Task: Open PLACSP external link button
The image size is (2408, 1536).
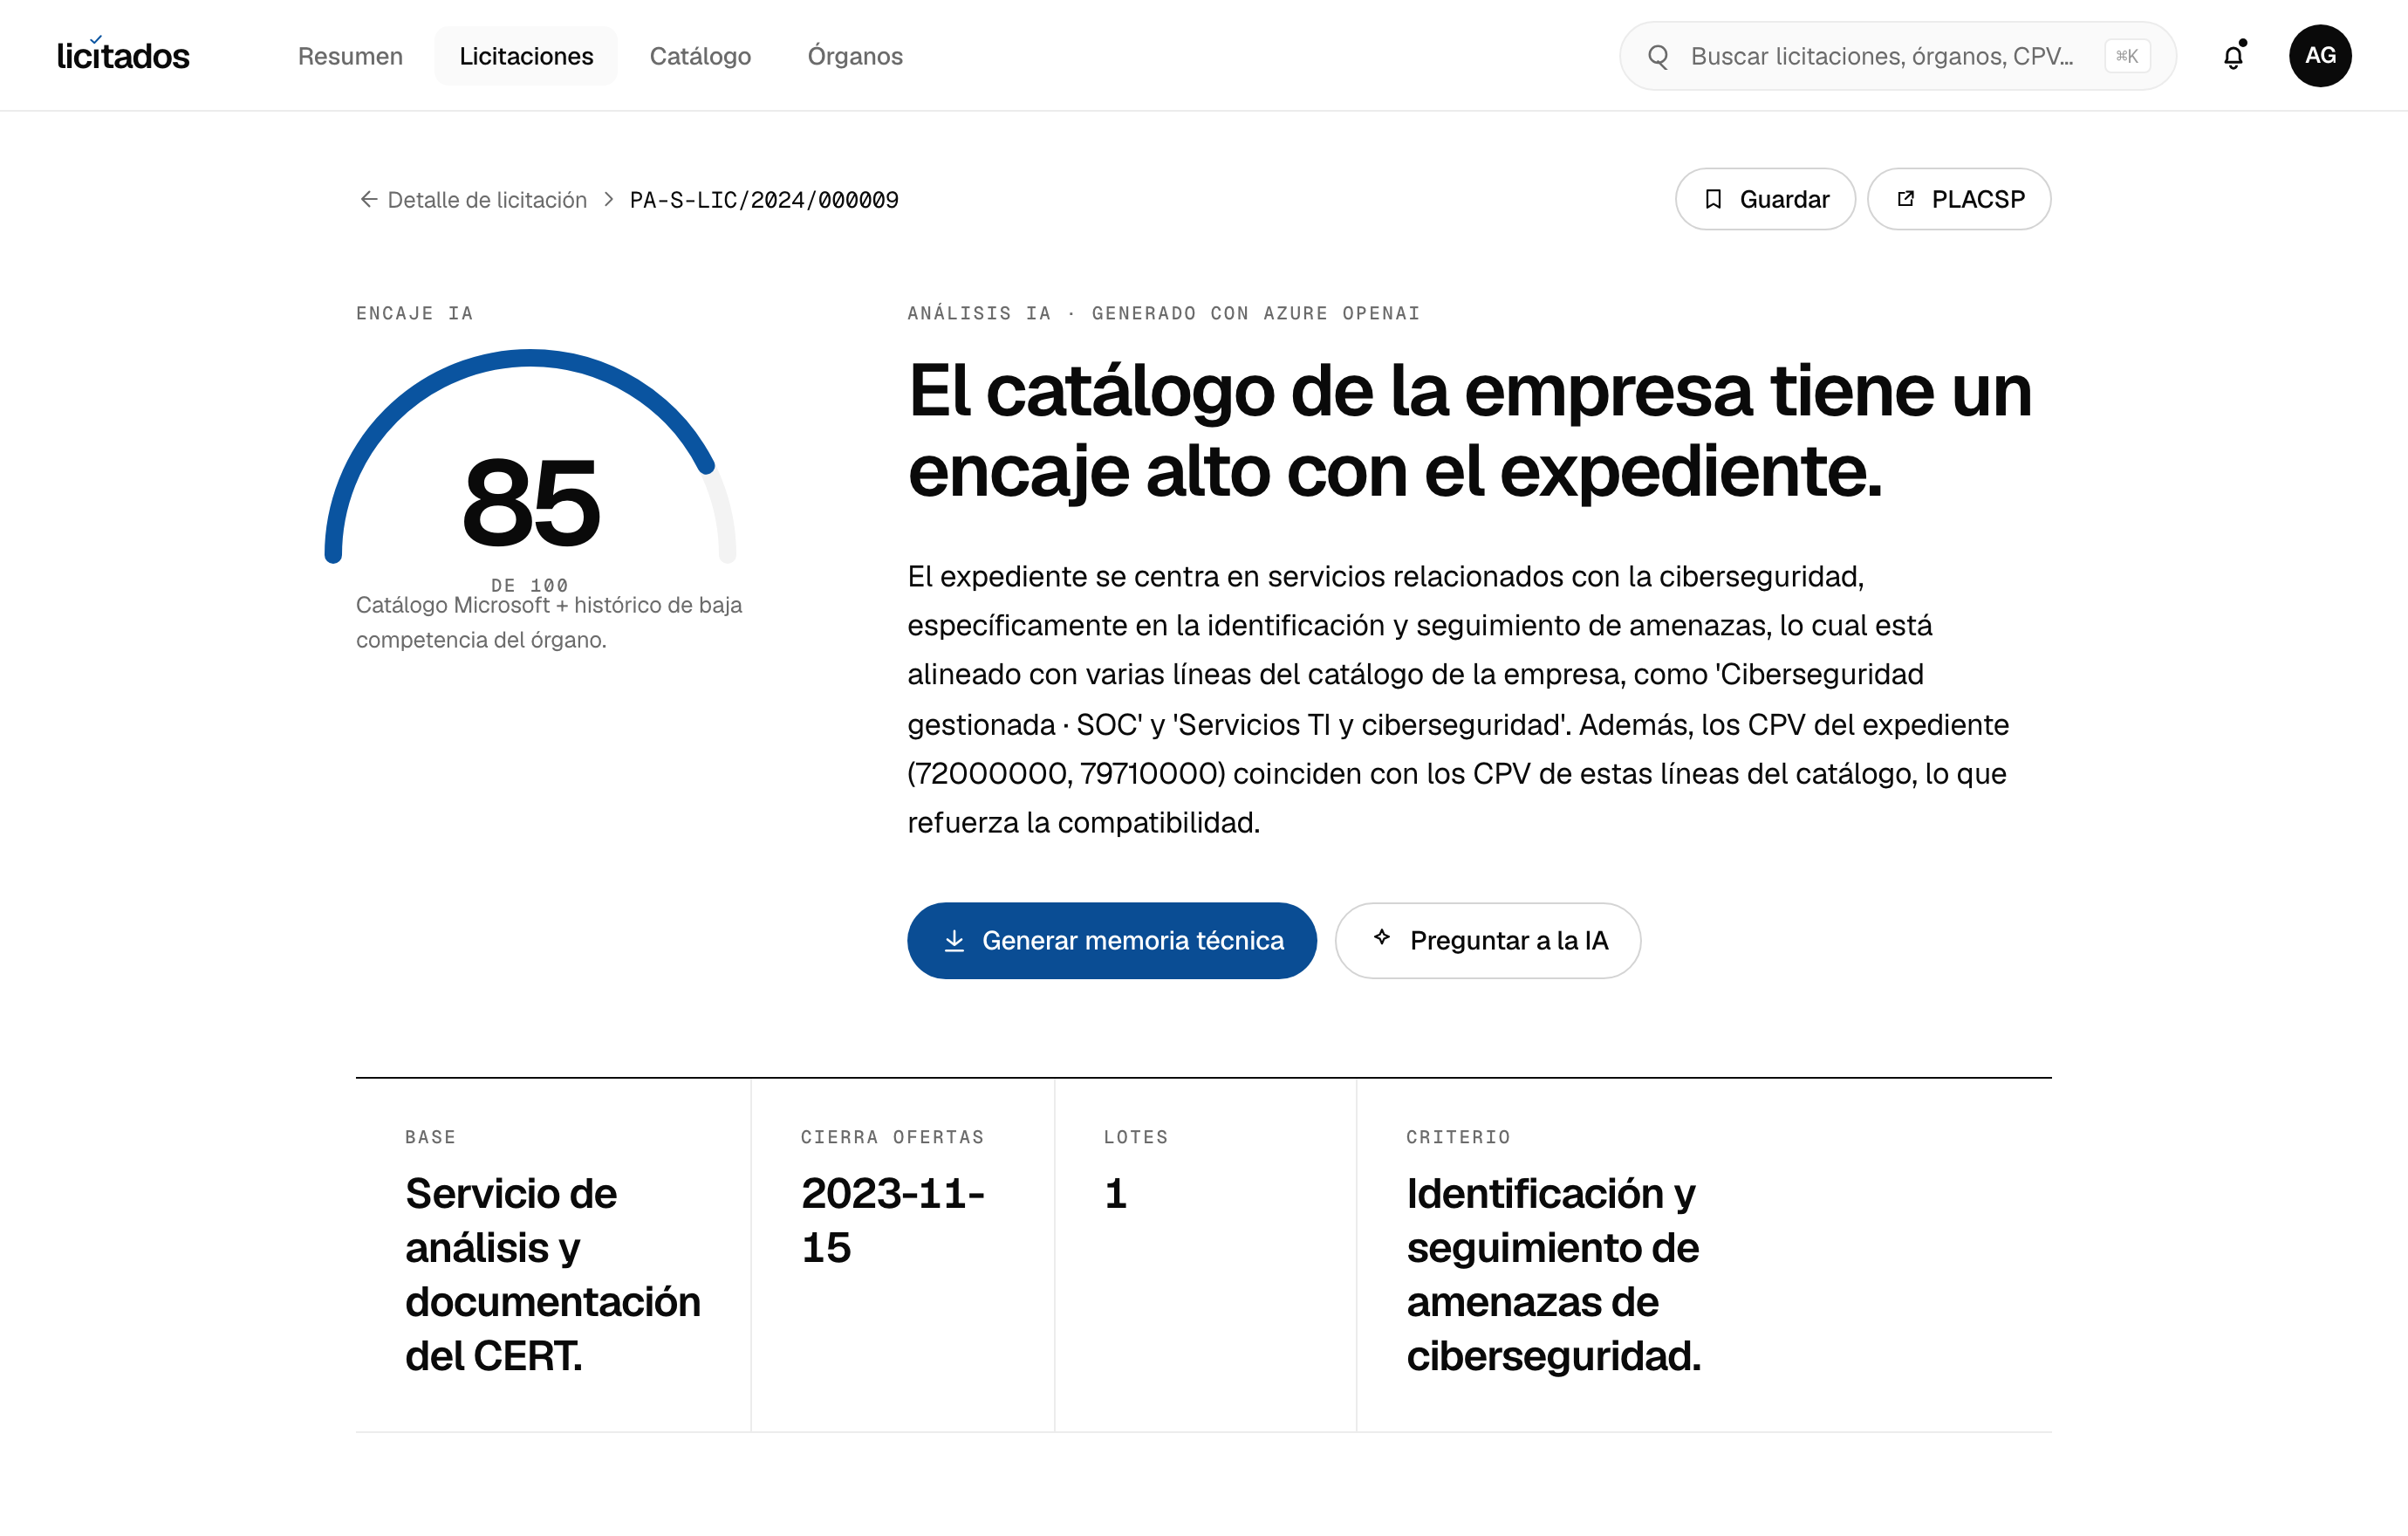Action: click(x=1959, y=199)
